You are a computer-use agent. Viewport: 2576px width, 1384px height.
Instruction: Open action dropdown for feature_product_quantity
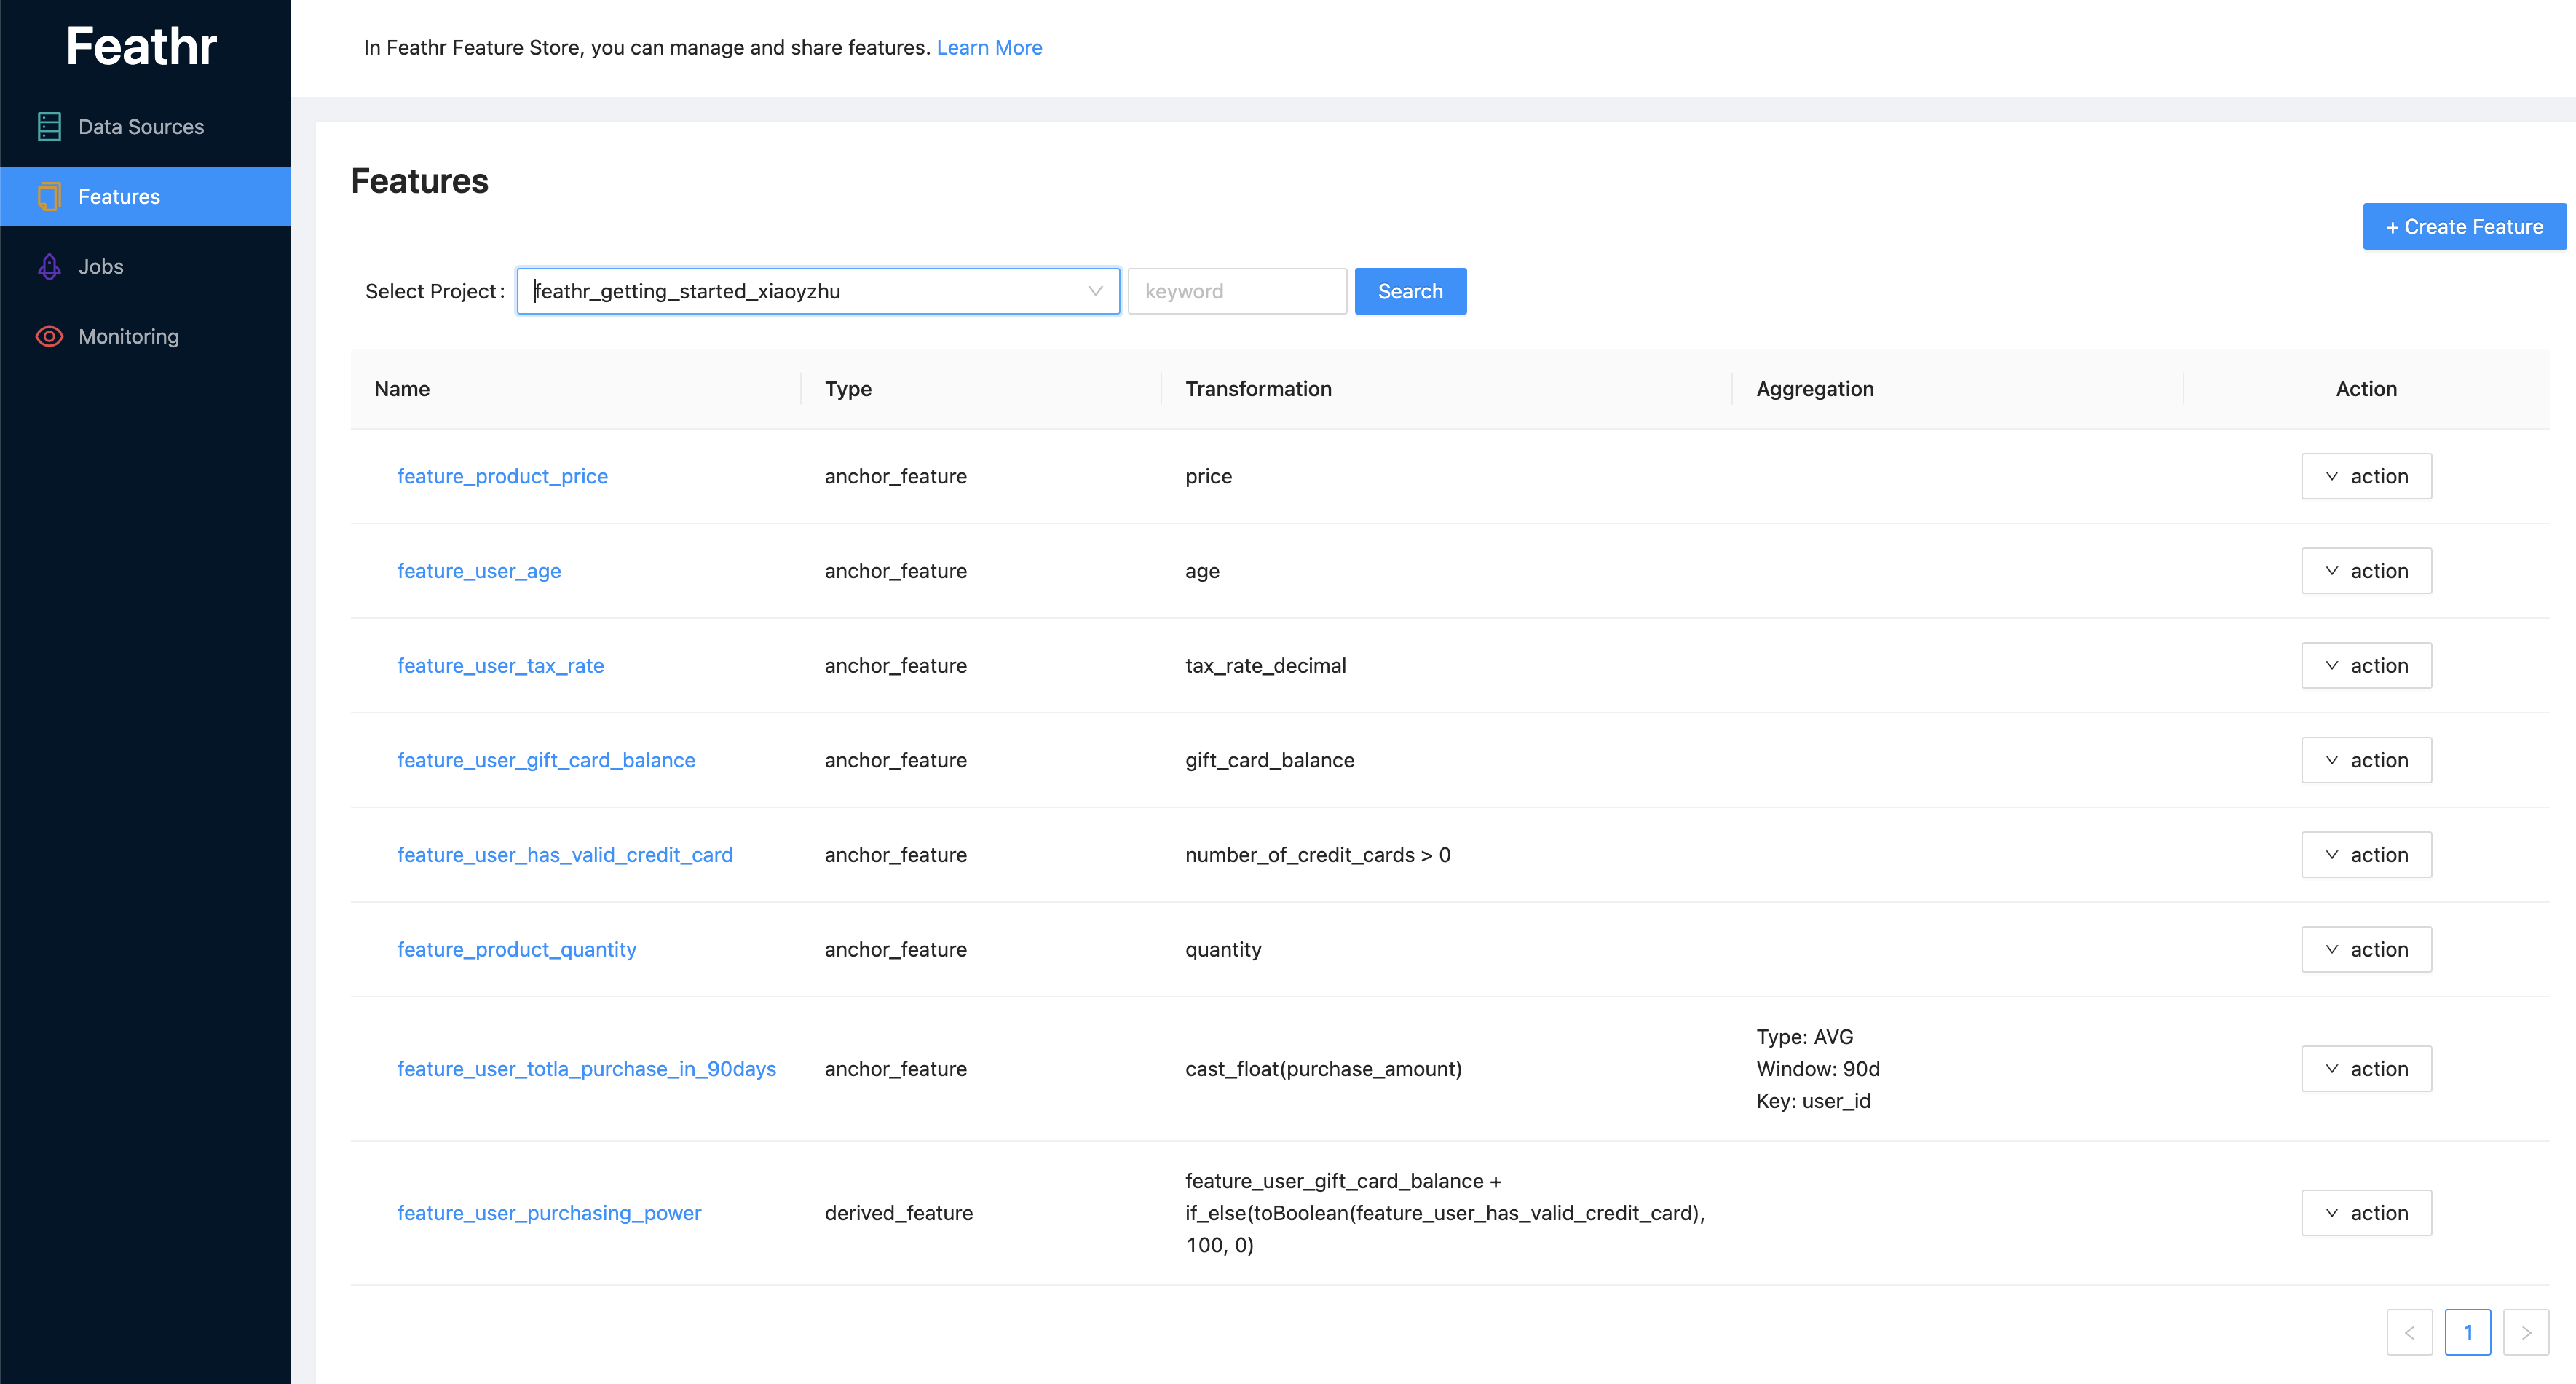coord(2366,950)
